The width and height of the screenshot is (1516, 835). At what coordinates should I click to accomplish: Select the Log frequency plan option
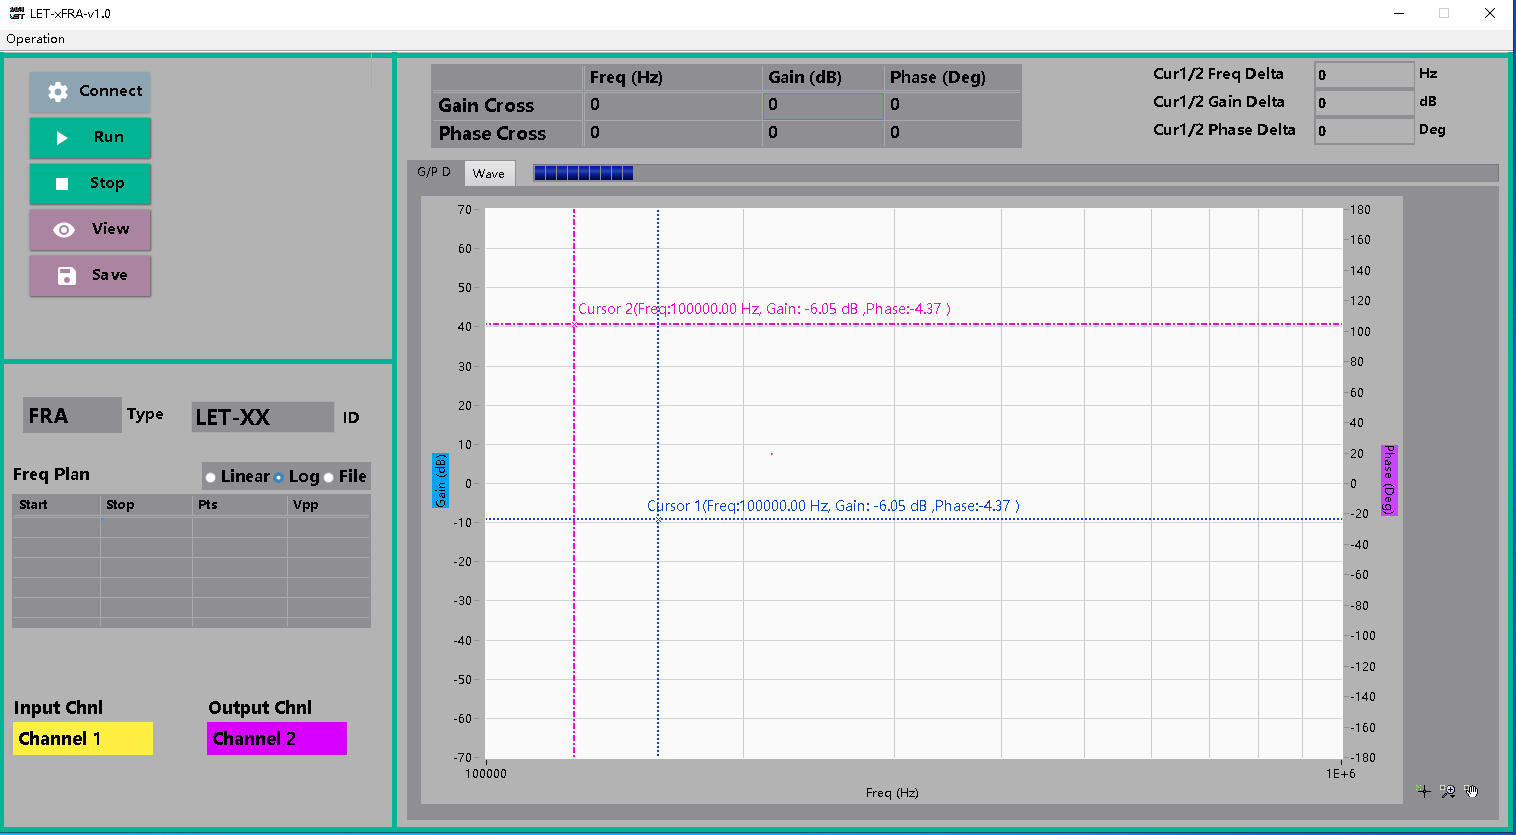(279, 477)
